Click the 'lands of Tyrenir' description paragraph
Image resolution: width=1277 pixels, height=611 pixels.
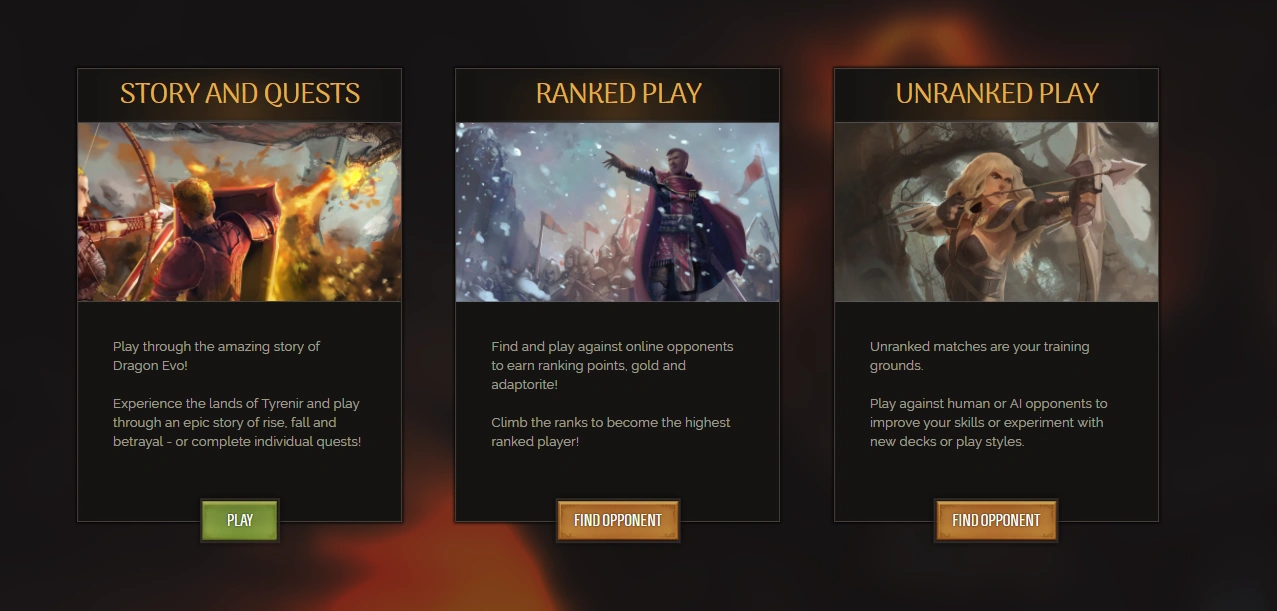coord(237,423)
